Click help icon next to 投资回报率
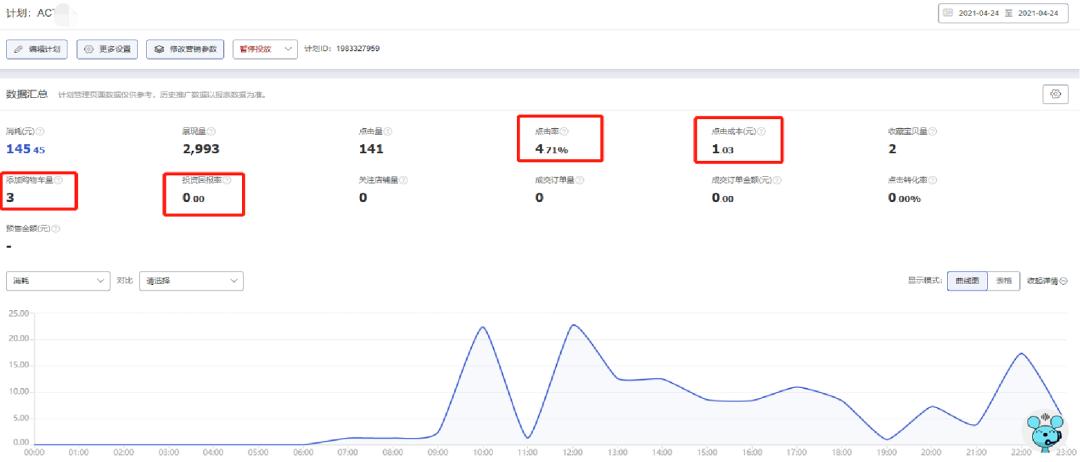Image resolution: width=1080 pixels, height=462 pixels. pyautogui.click(x=228, y=181)
